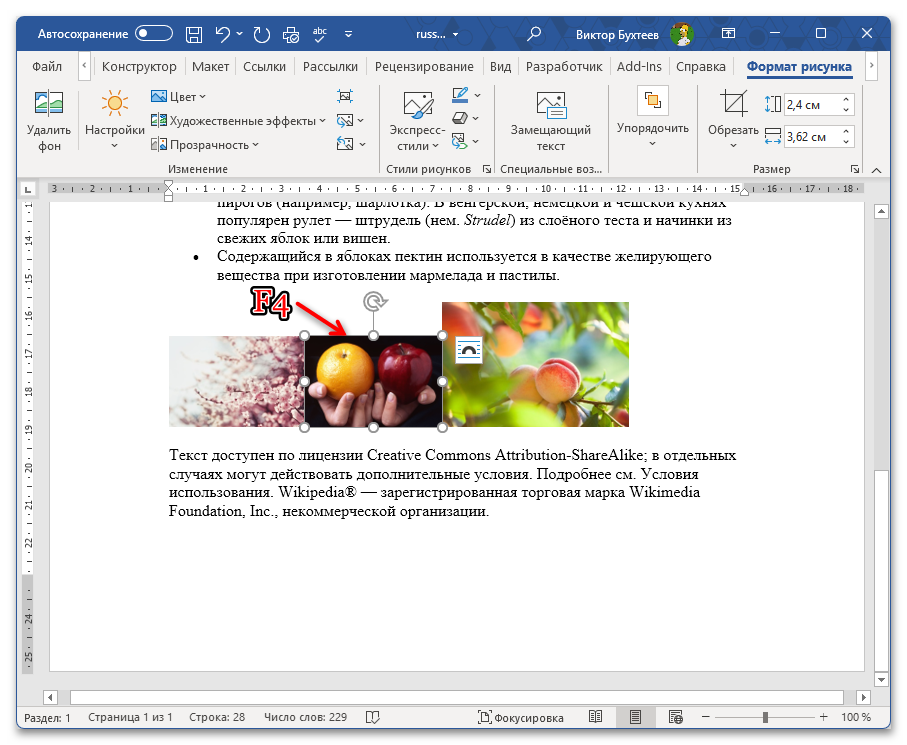The height and width of the screenshot is (745, 907).
Task: Click the proofing book icon in status bar
Action: [x=373, y=717]
